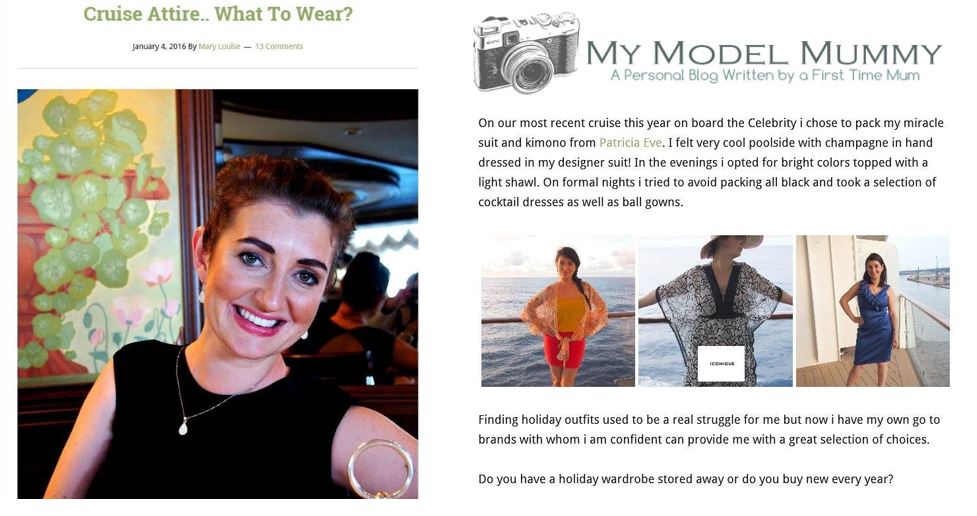Click the Finding holiday outfits paragraph
Screen dimensions: 977x516
point(709,429)
